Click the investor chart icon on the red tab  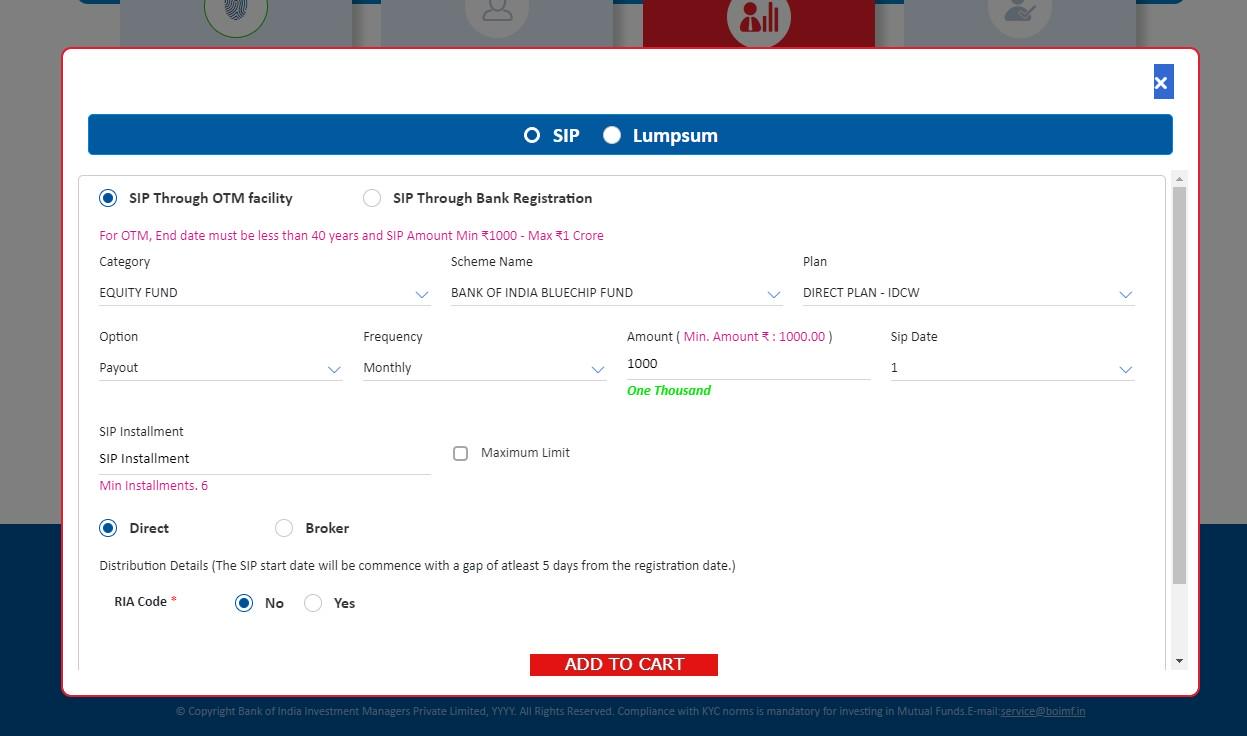tap(759, 16)
